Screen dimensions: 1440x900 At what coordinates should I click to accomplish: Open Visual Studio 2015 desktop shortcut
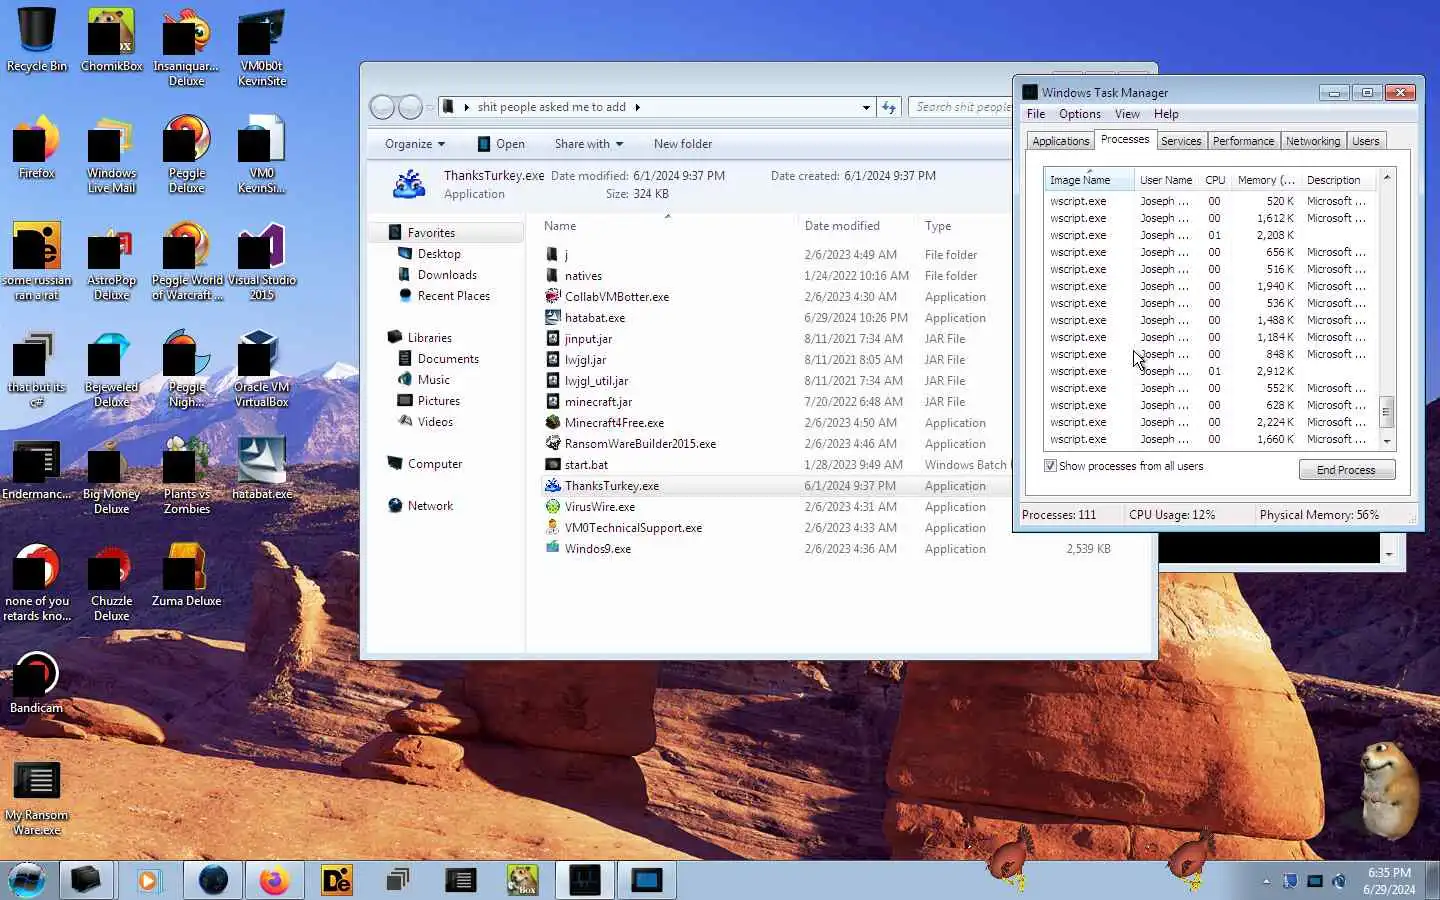click(x=262, y=260)
